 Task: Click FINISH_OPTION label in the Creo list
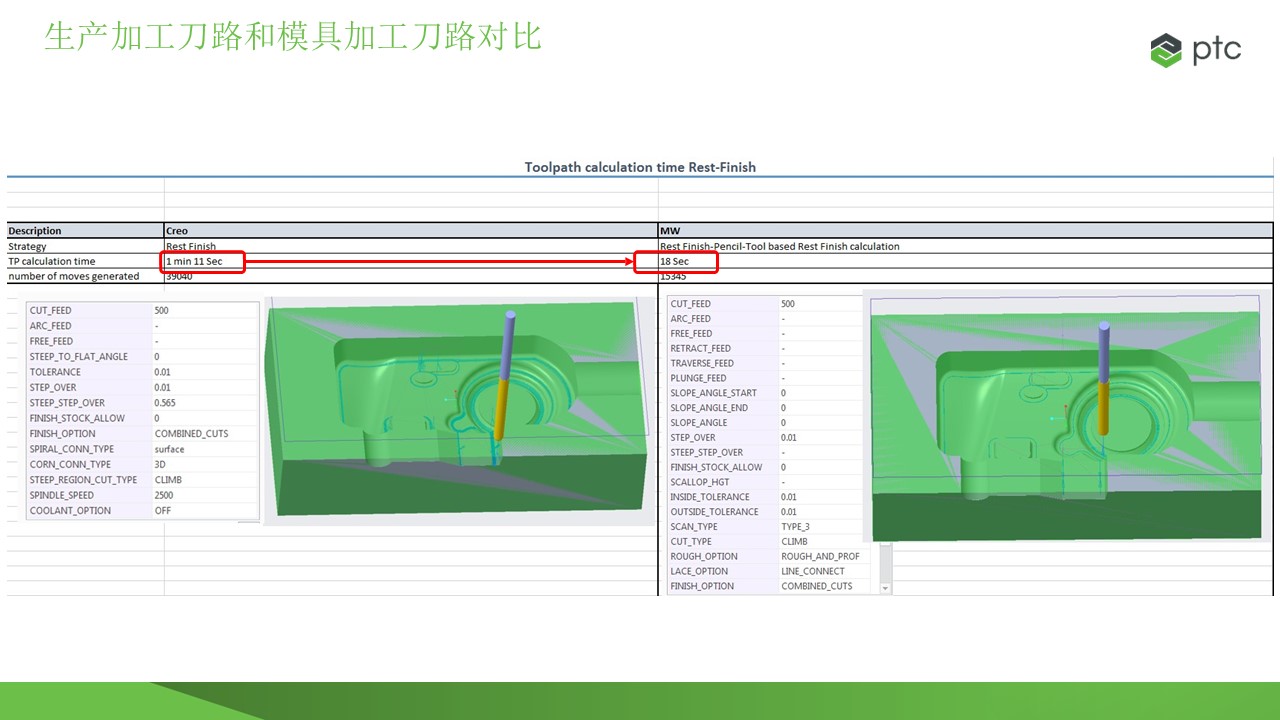(x=63, y=434)
